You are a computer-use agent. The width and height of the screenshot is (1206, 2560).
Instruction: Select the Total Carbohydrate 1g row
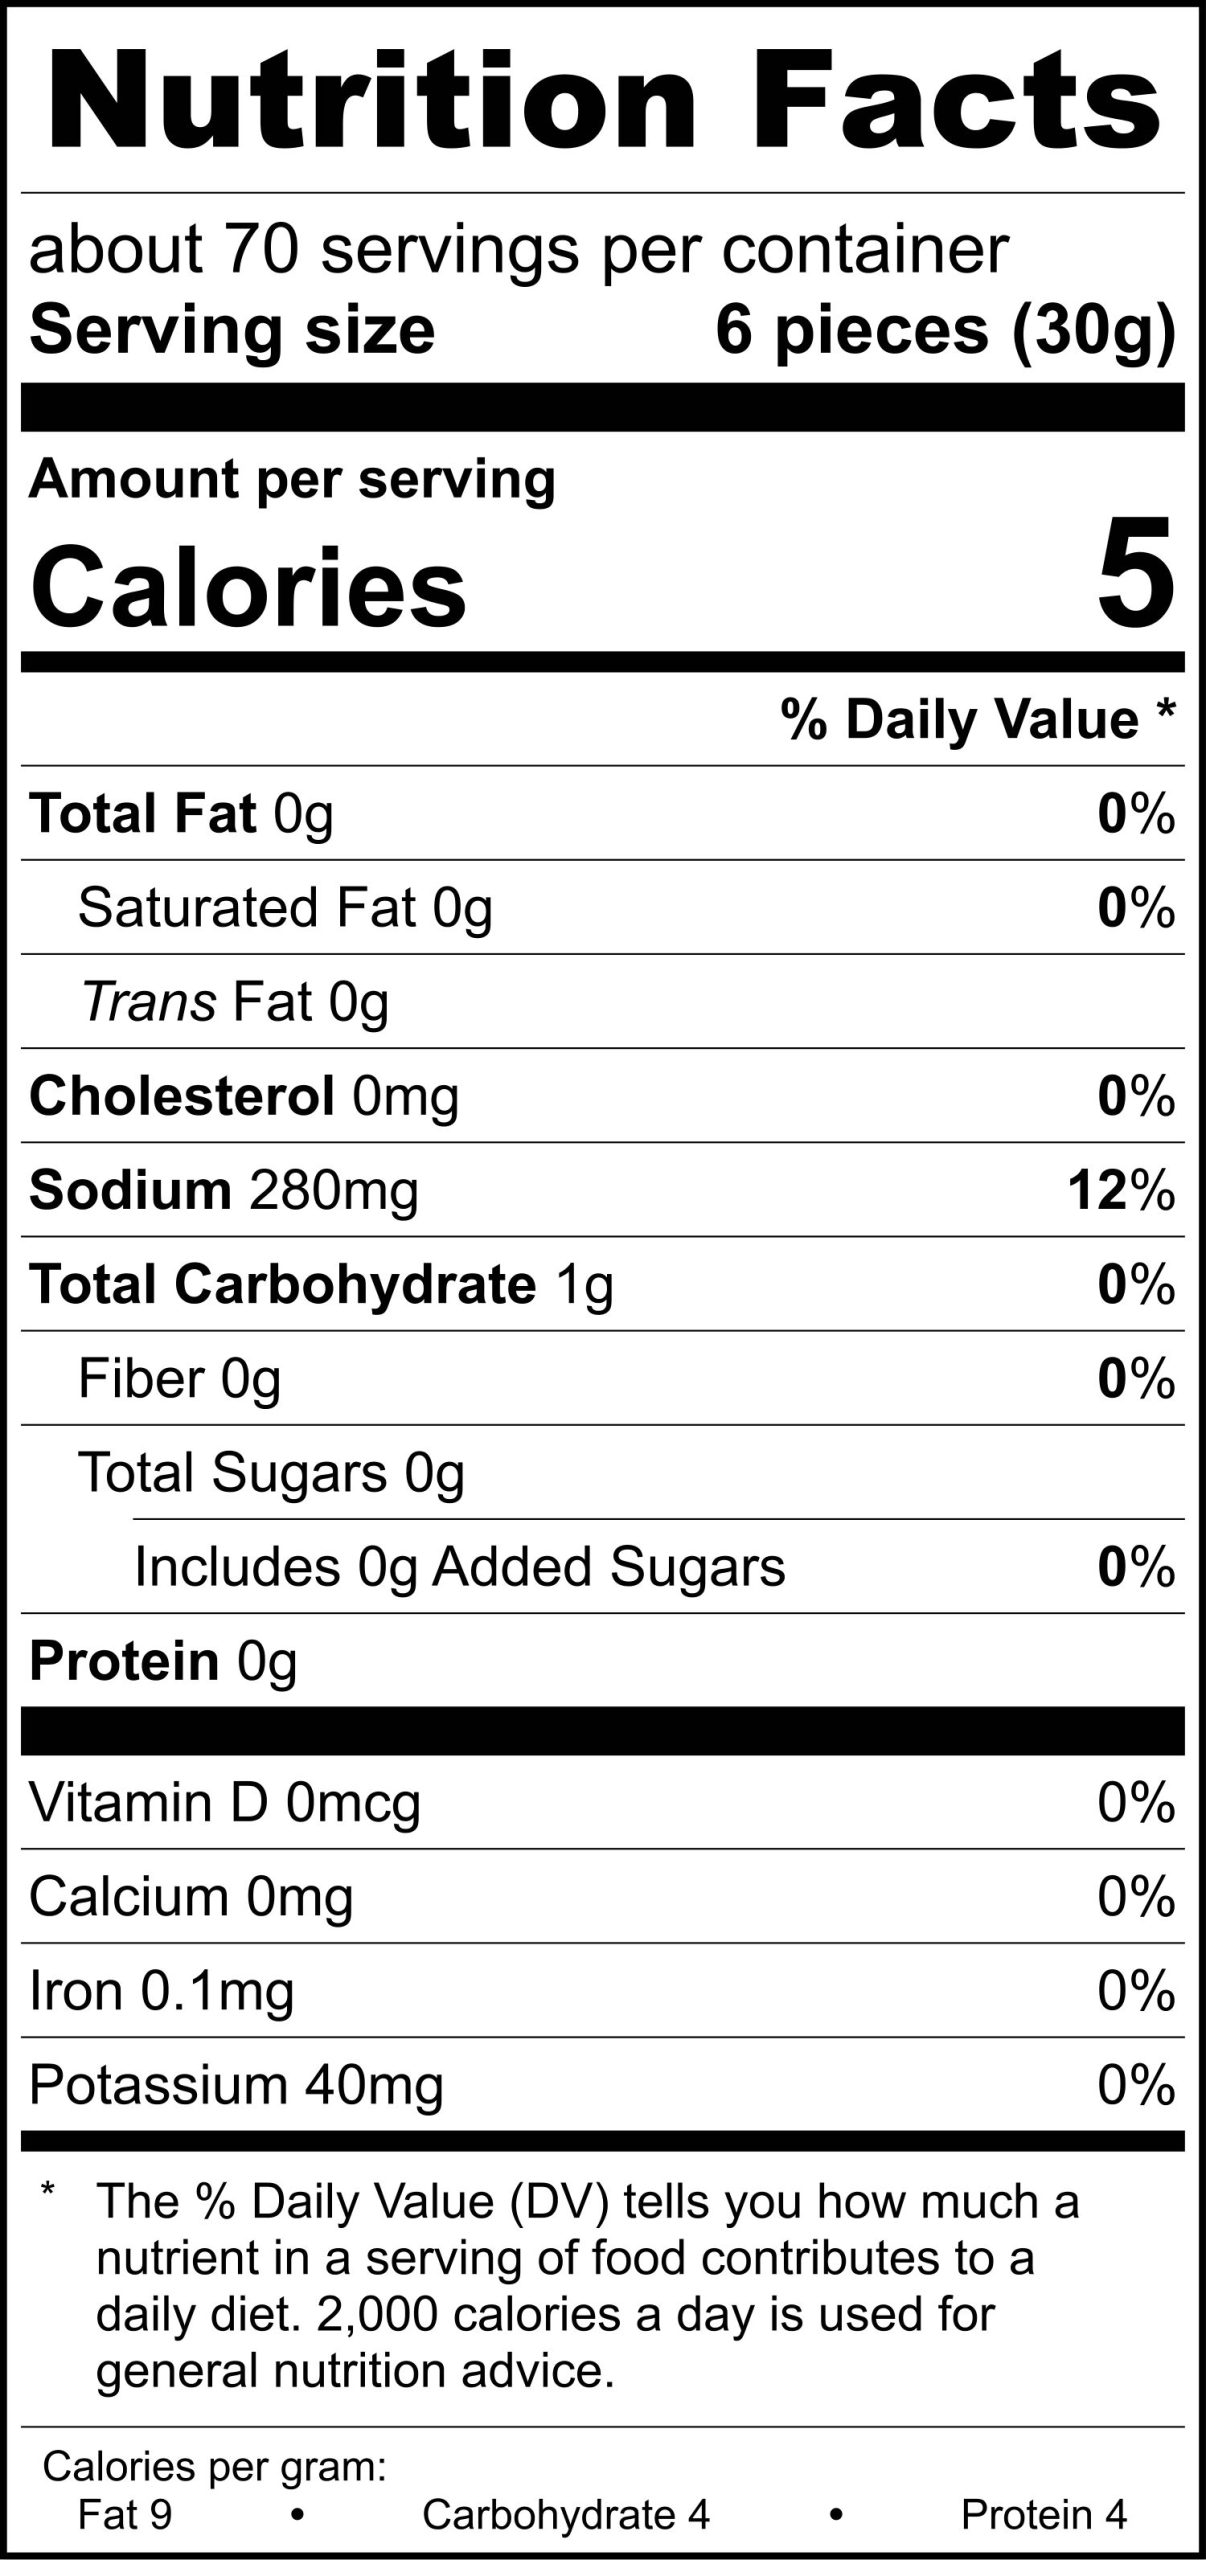(321, 1284)
